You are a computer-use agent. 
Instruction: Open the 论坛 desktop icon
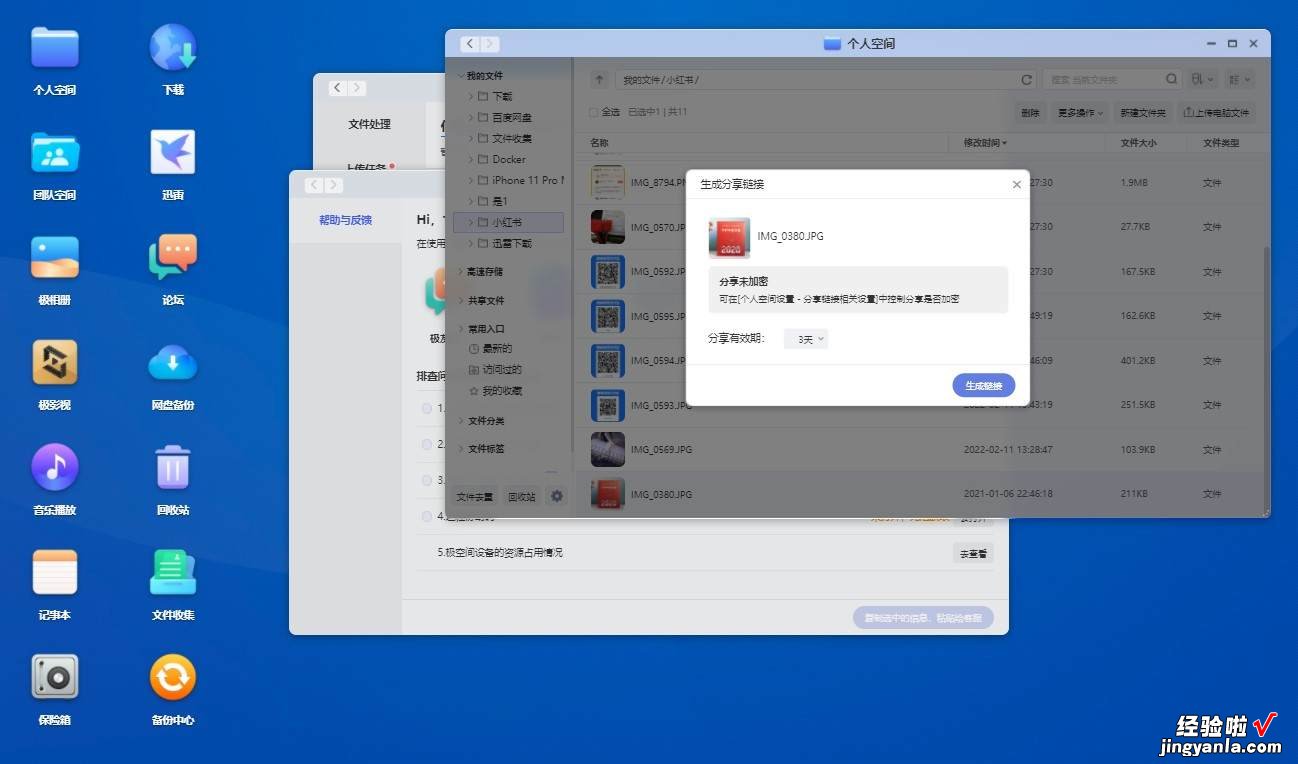coord(173,258)
